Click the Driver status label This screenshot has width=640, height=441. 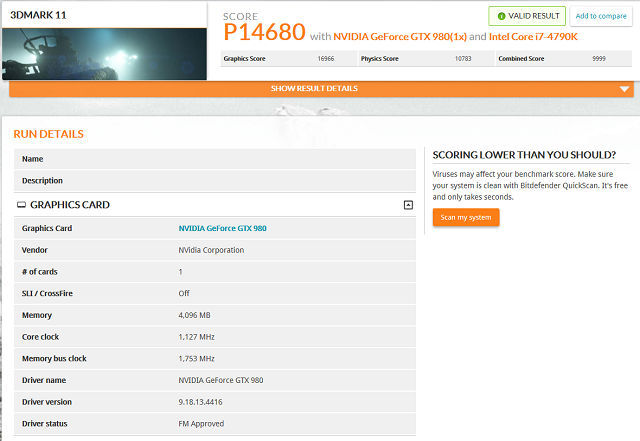[x=44, y=424]
